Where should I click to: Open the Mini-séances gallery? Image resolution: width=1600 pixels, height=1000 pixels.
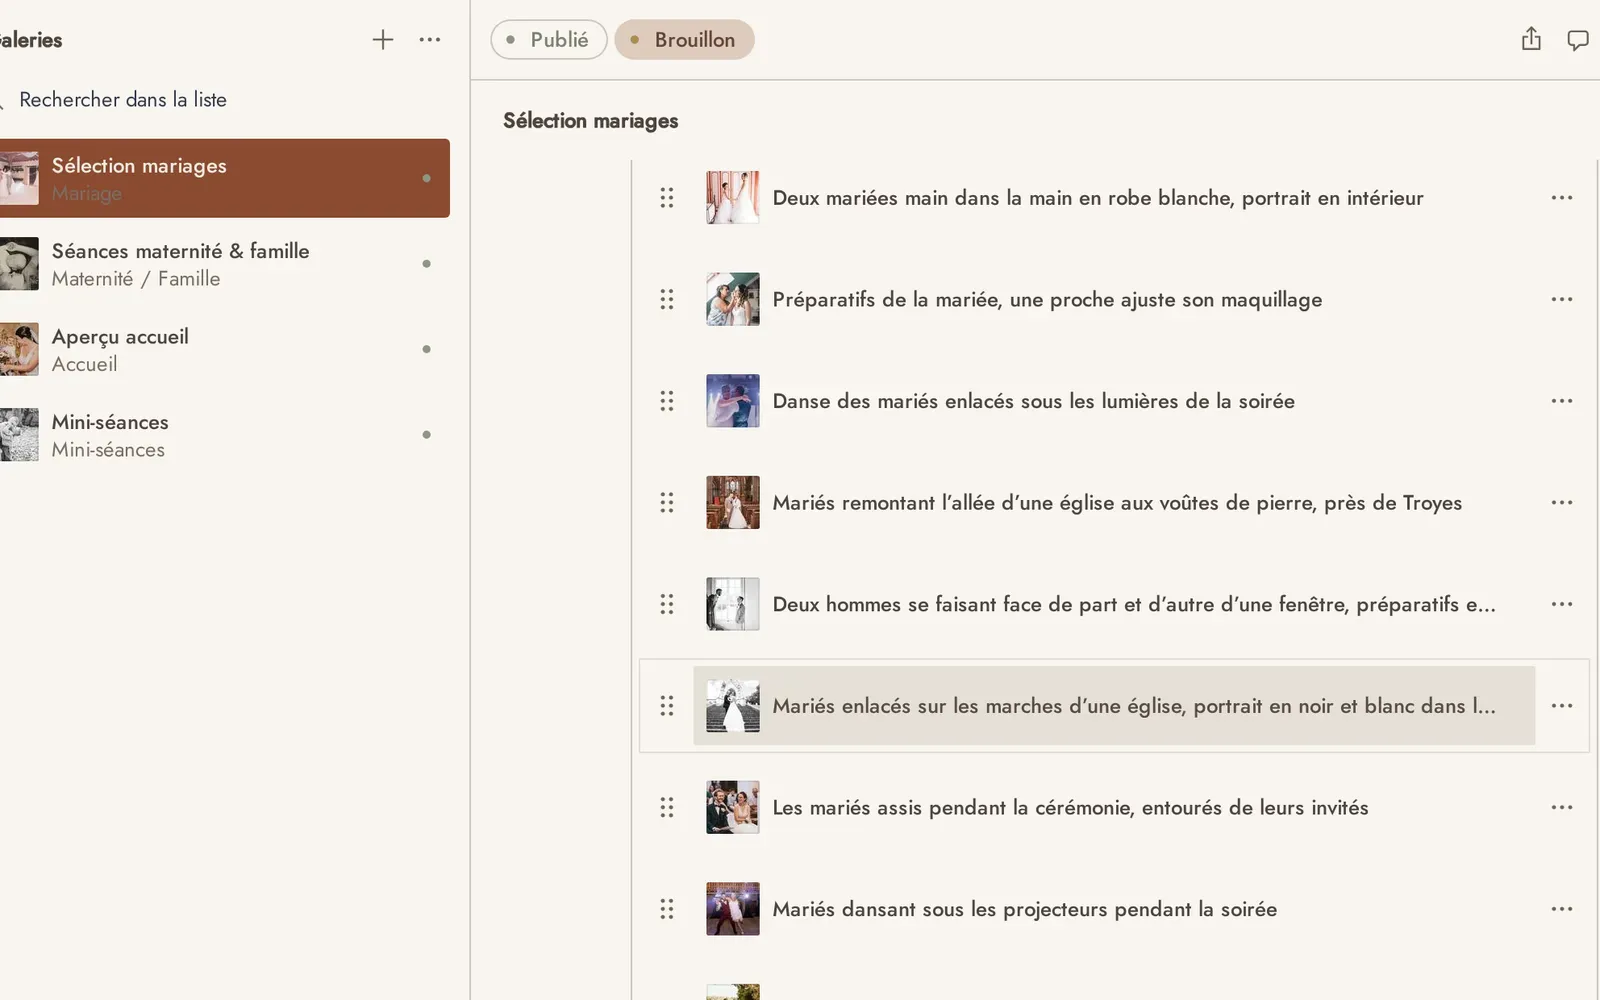(x=224, y=435)
